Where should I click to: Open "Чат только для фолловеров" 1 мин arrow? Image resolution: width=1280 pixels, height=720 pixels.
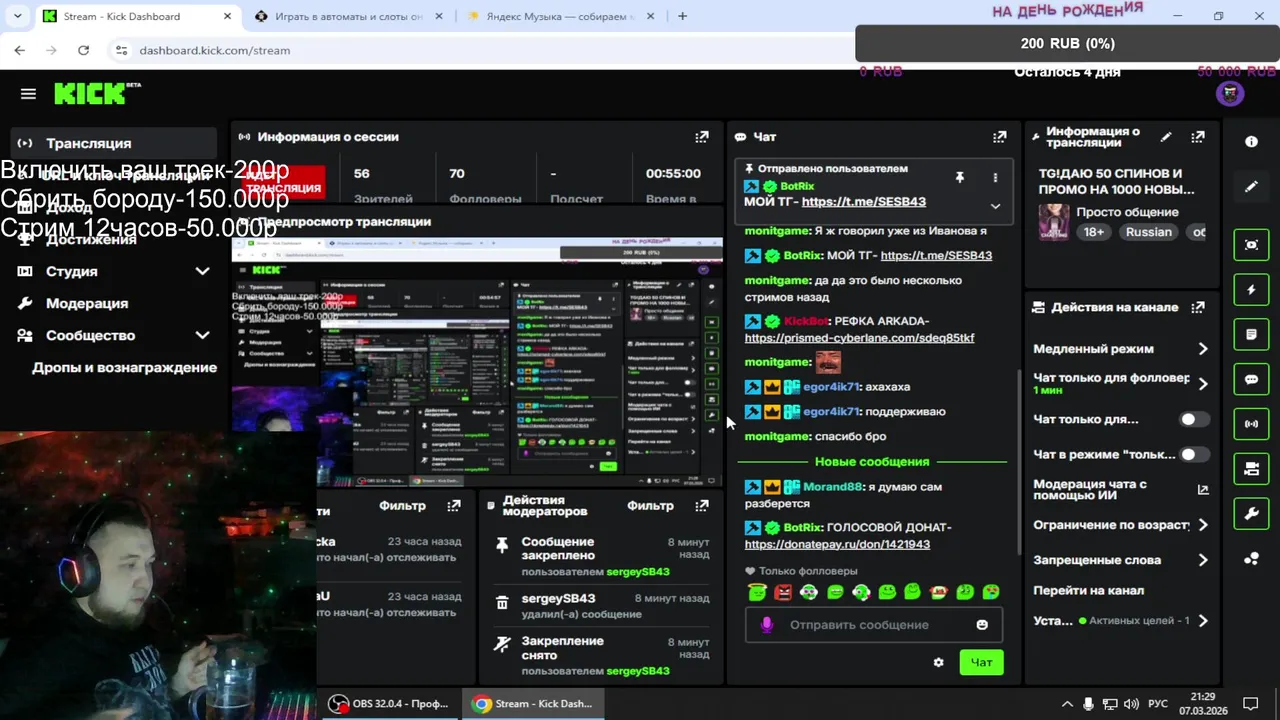(1203, 384)
